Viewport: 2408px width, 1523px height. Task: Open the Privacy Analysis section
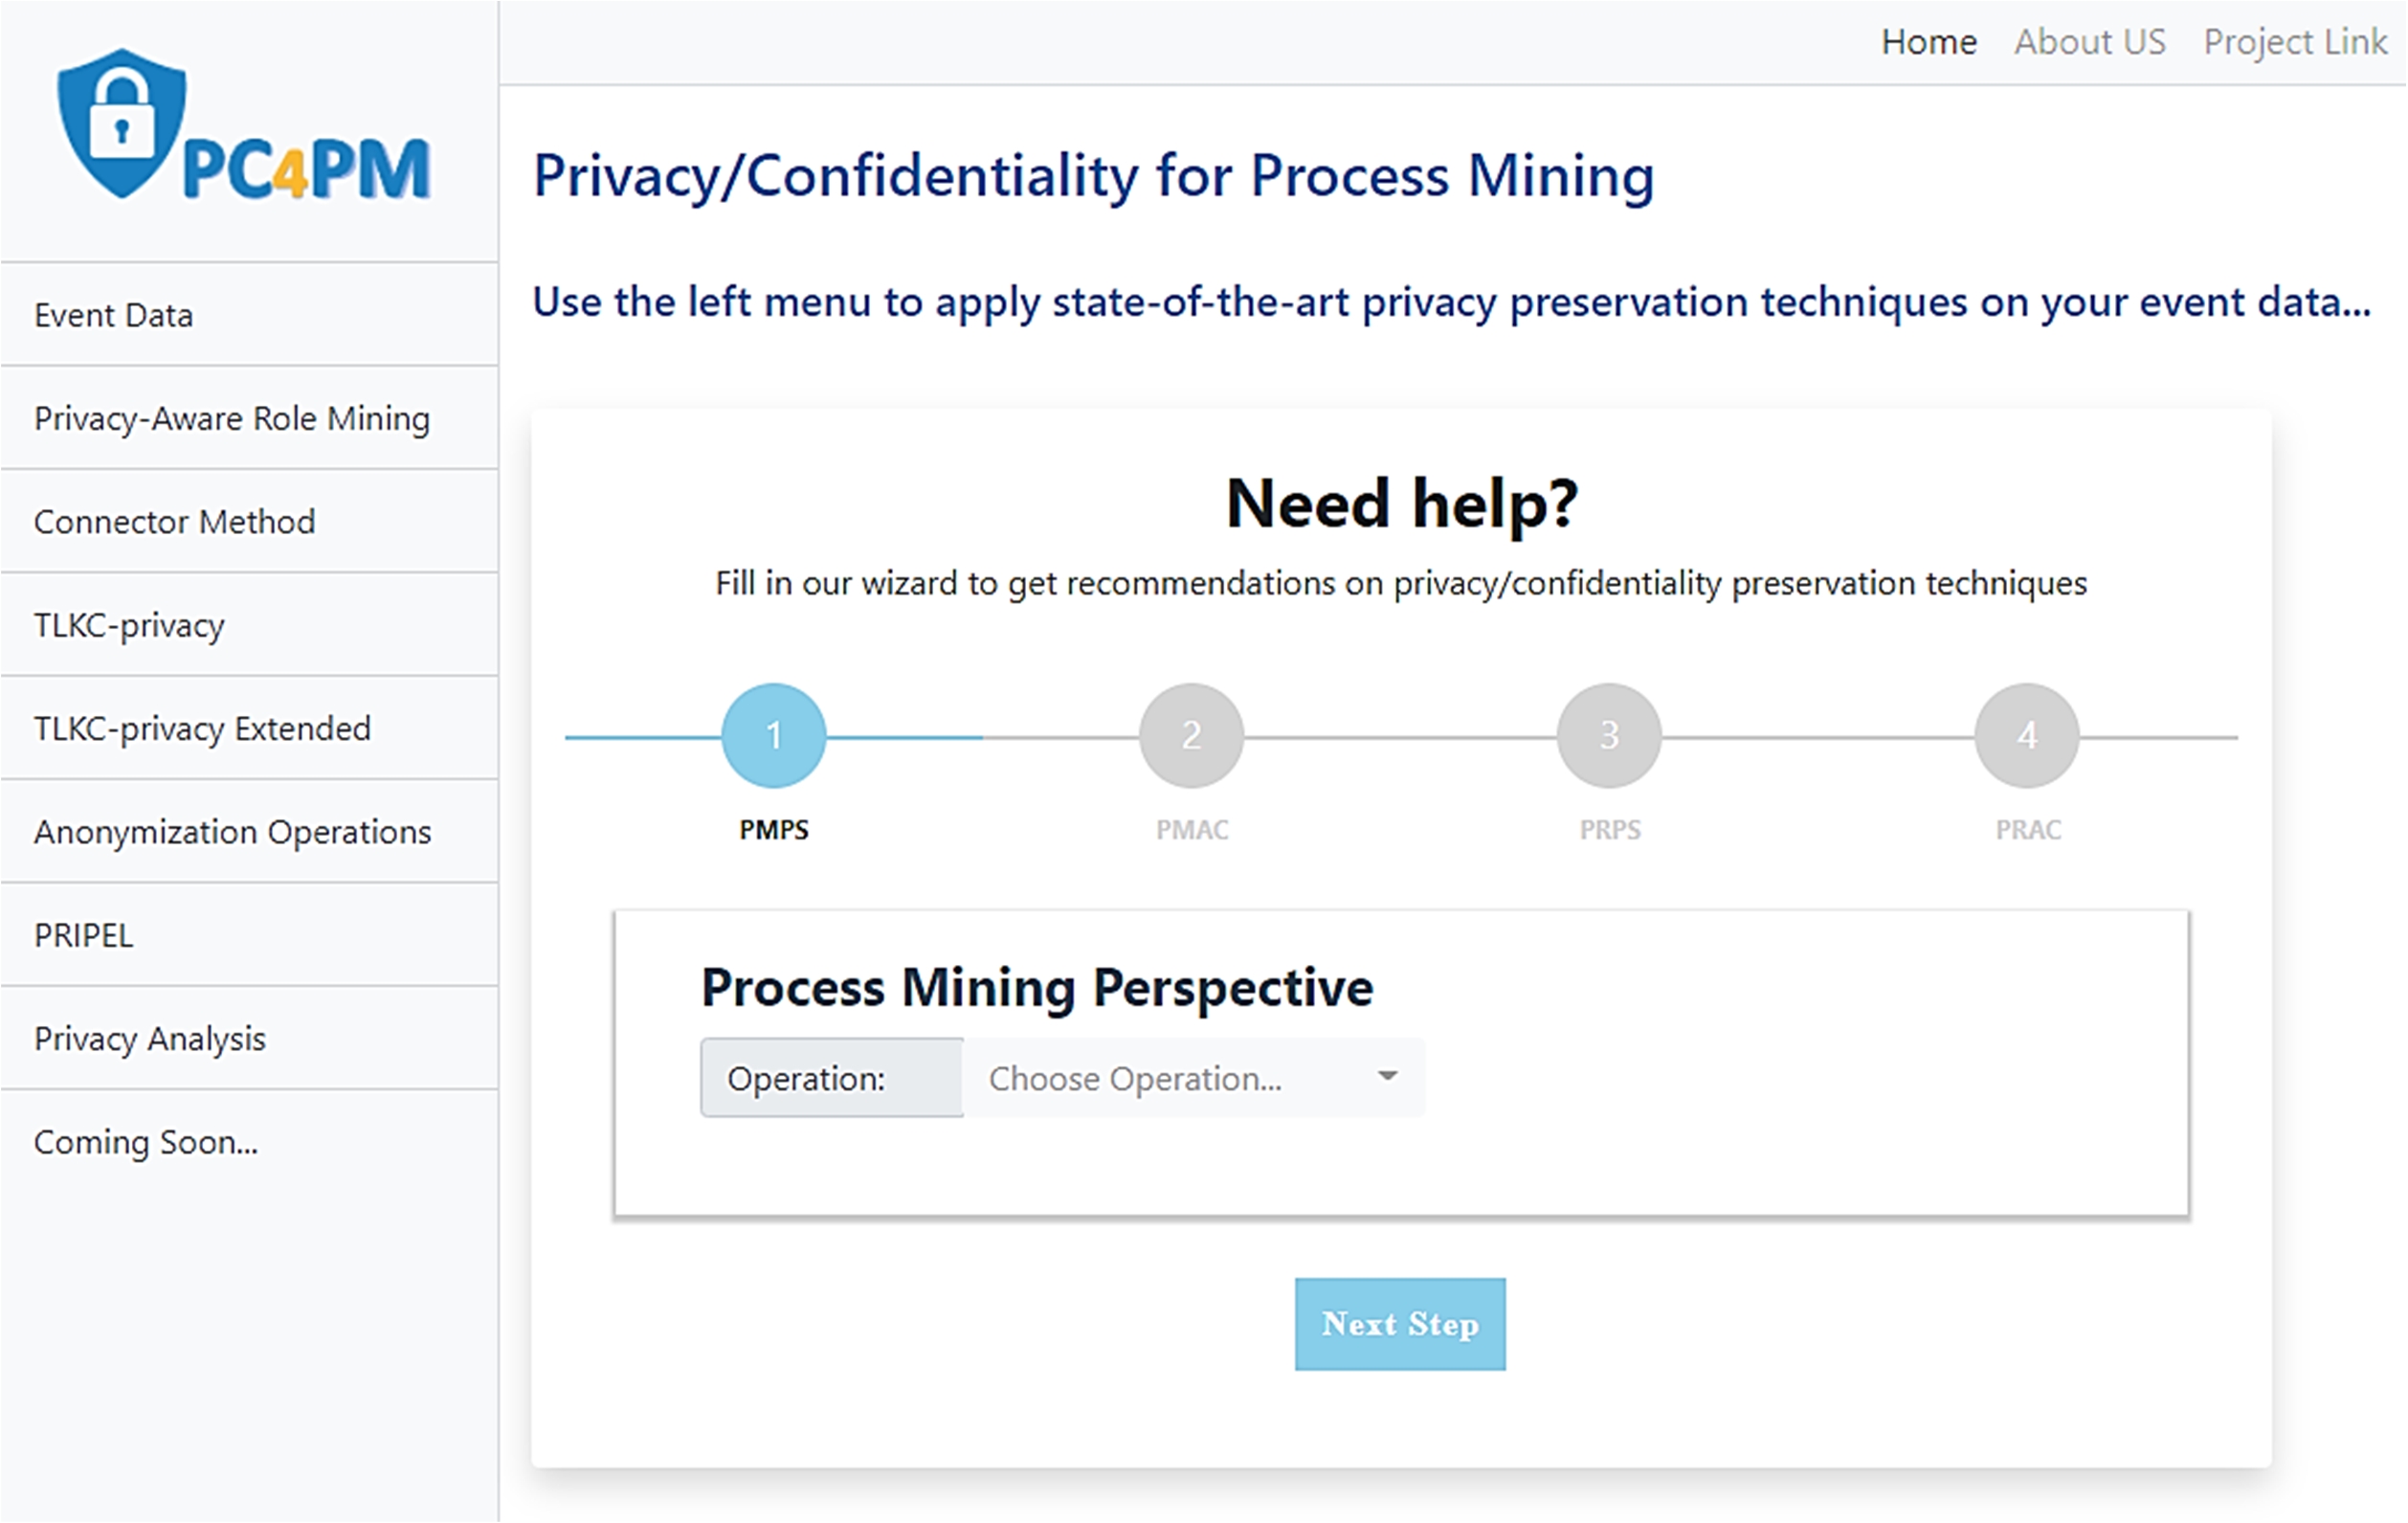[149, 1039]
